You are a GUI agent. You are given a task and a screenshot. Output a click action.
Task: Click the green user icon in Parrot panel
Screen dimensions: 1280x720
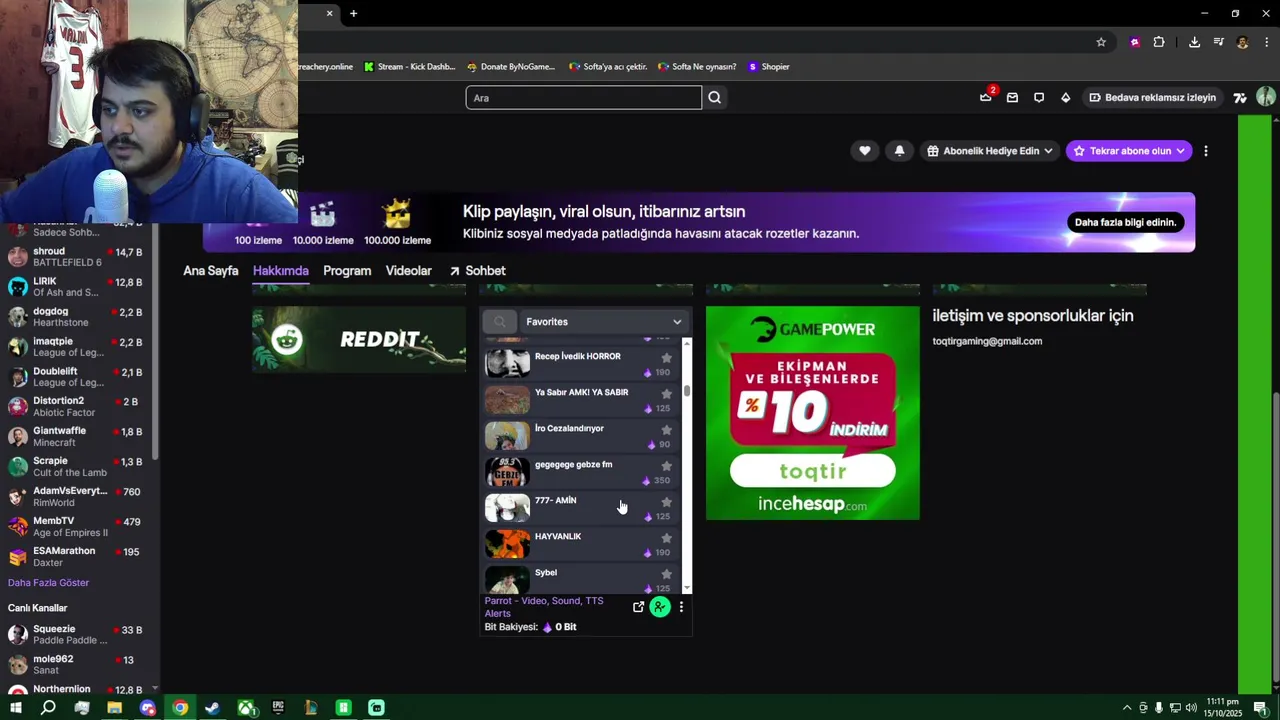pos(660,607)
